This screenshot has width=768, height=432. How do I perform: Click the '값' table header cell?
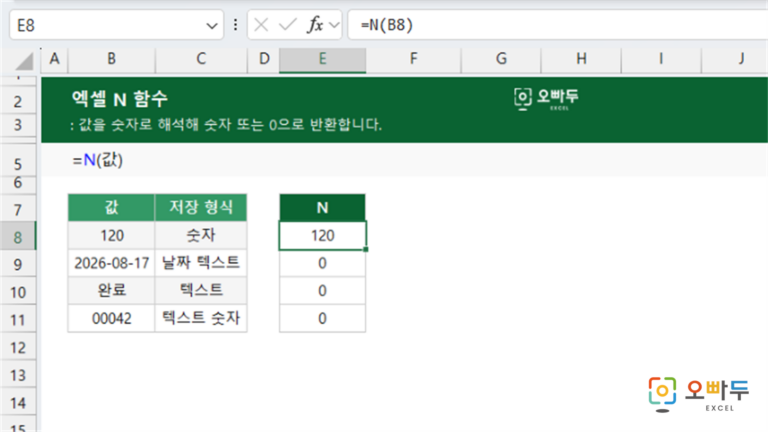click(112, 207)
